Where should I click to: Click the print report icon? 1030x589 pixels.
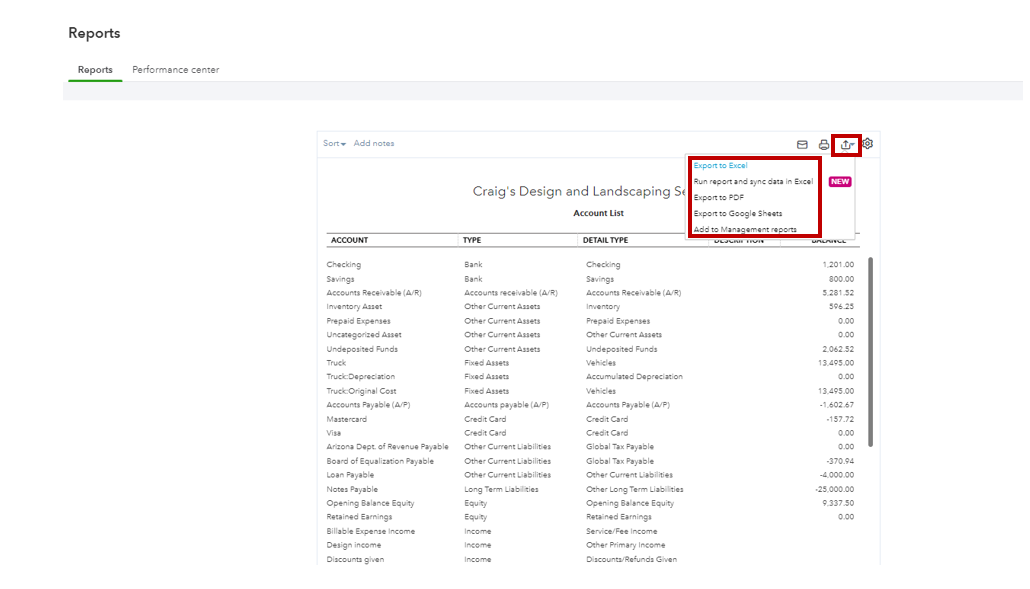(x=824, y=144)
